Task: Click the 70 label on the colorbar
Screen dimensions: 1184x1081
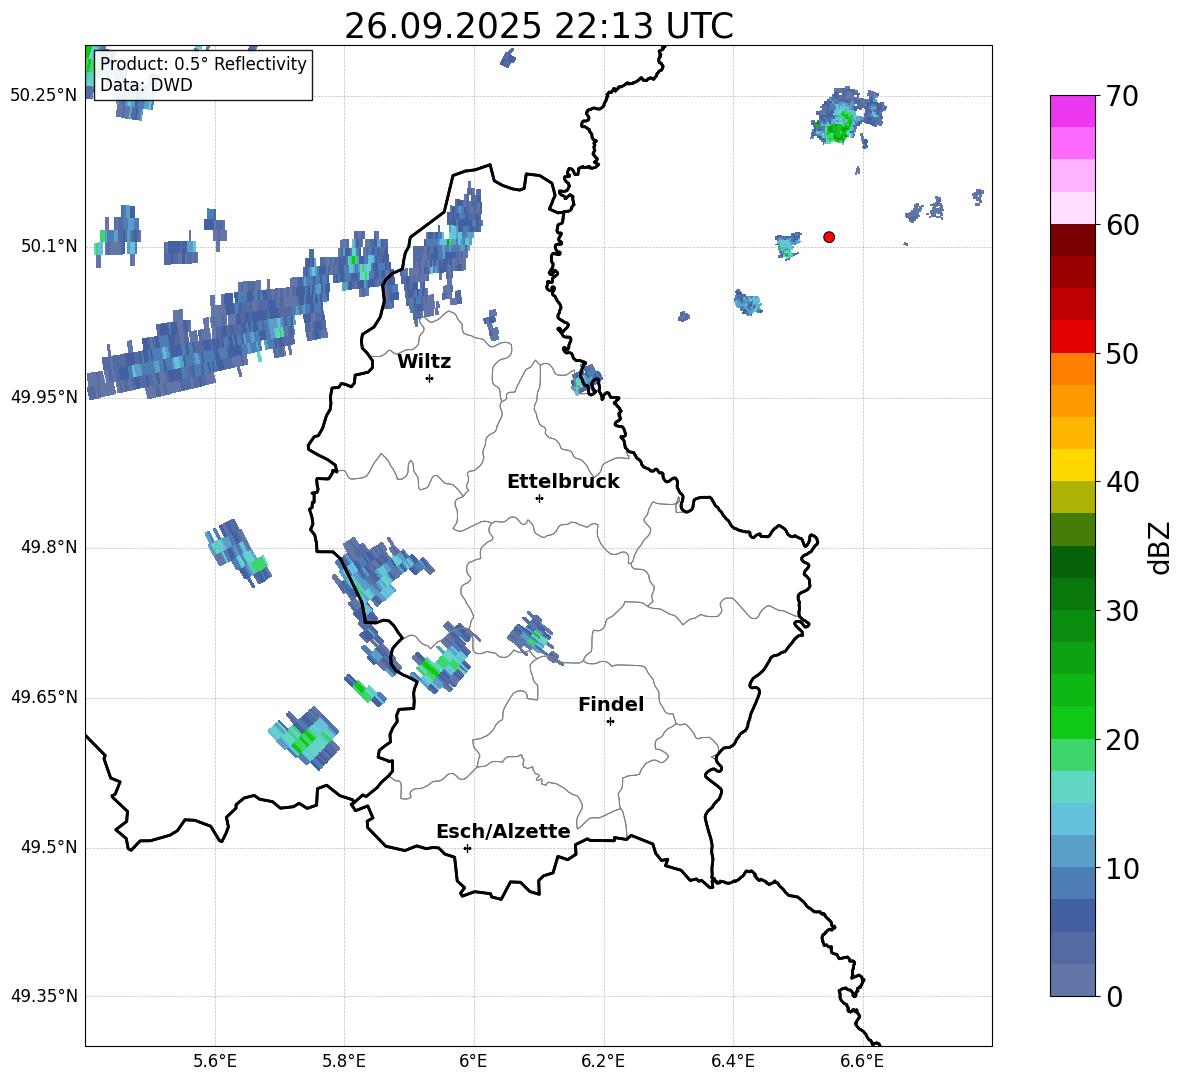Action: pos(1122,96)
